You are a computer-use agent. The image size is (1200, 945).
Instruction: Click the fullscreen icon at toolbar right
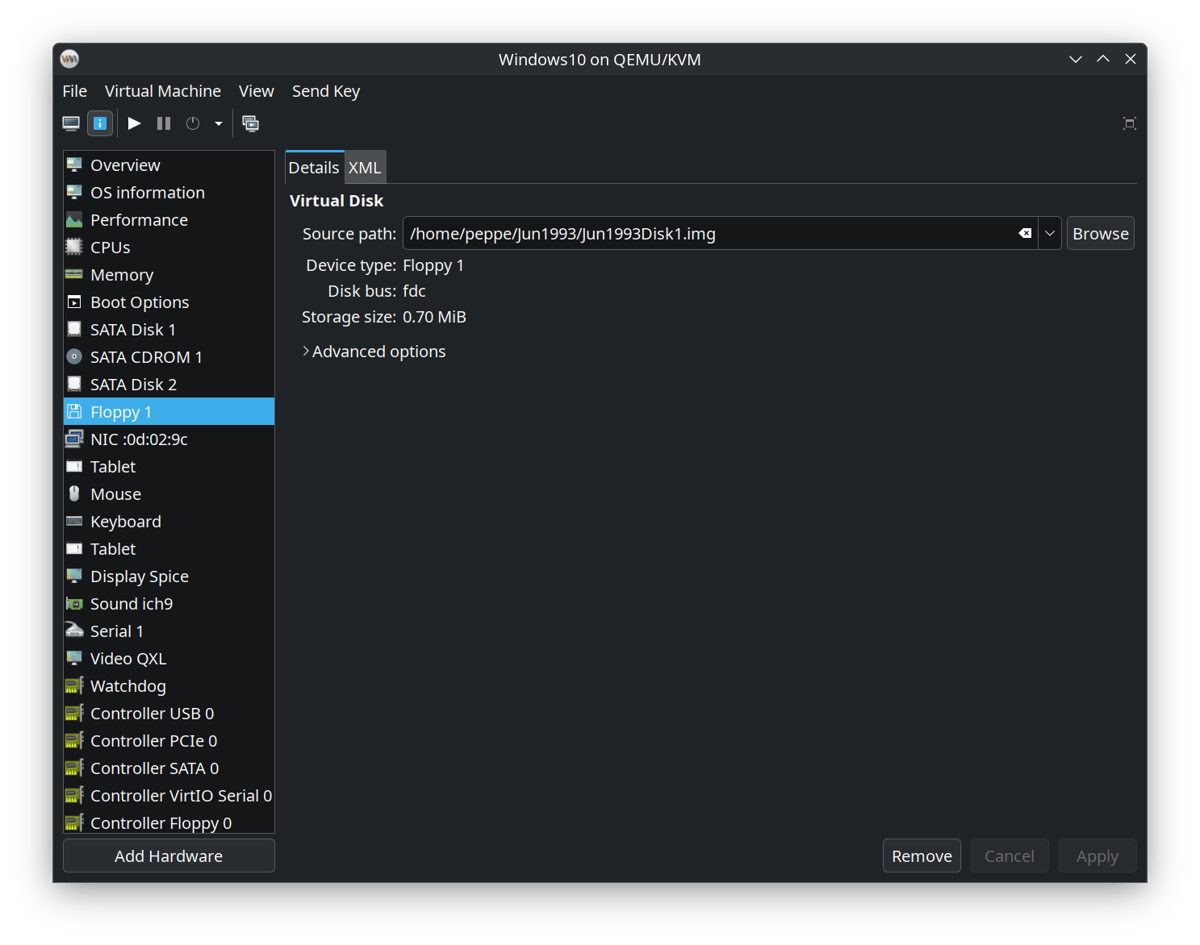pos(1129,124)
